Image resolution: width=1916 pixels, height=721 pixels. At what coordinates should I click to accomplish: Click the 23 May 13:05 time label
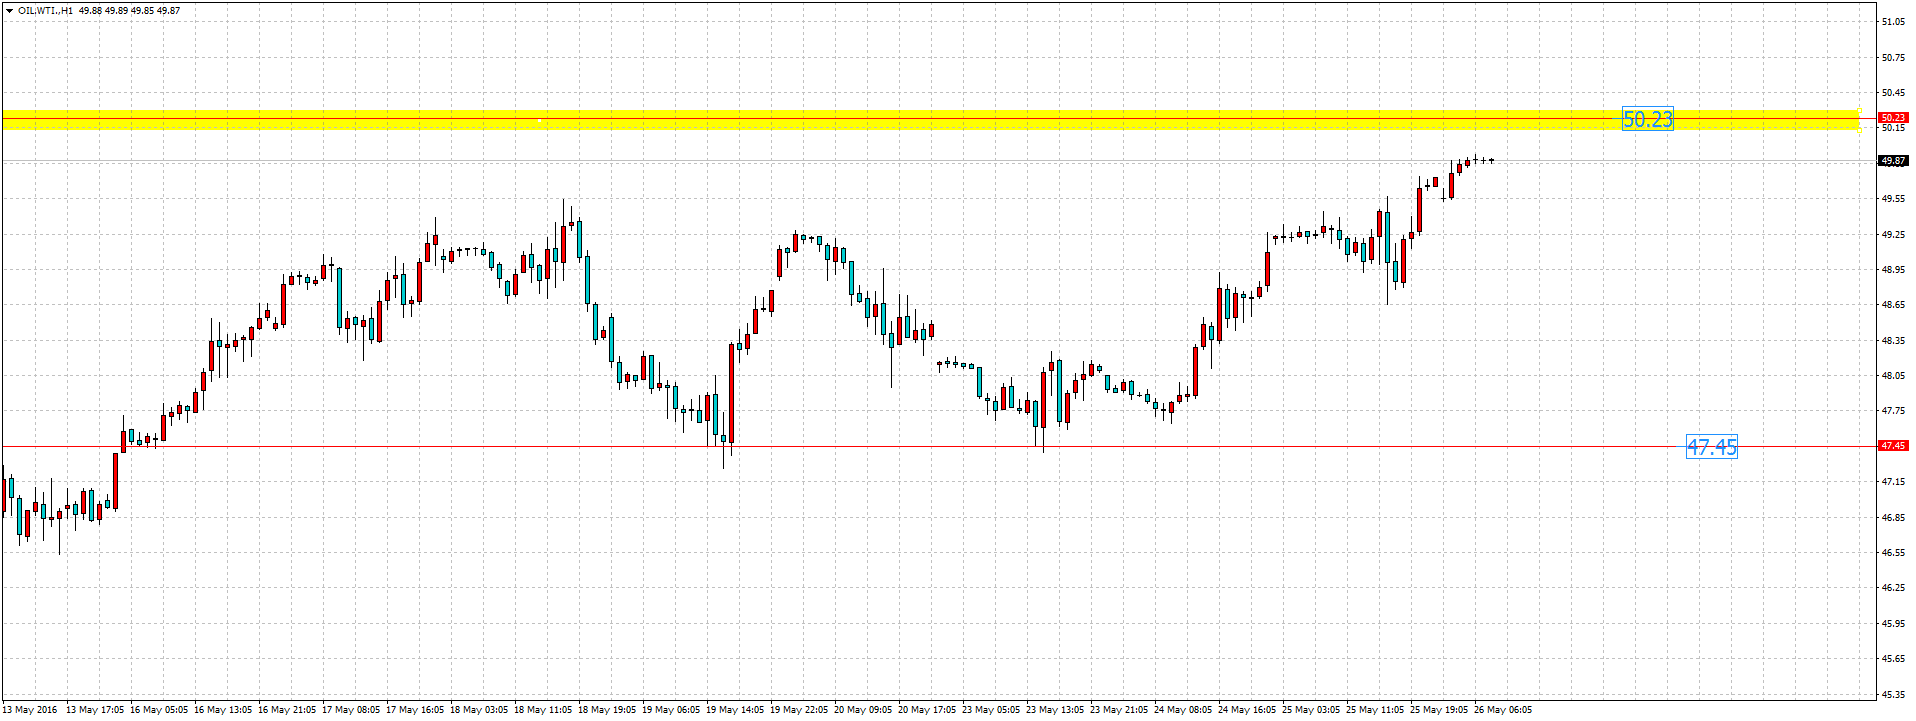pyautogui.click(x=1054, y=710)
